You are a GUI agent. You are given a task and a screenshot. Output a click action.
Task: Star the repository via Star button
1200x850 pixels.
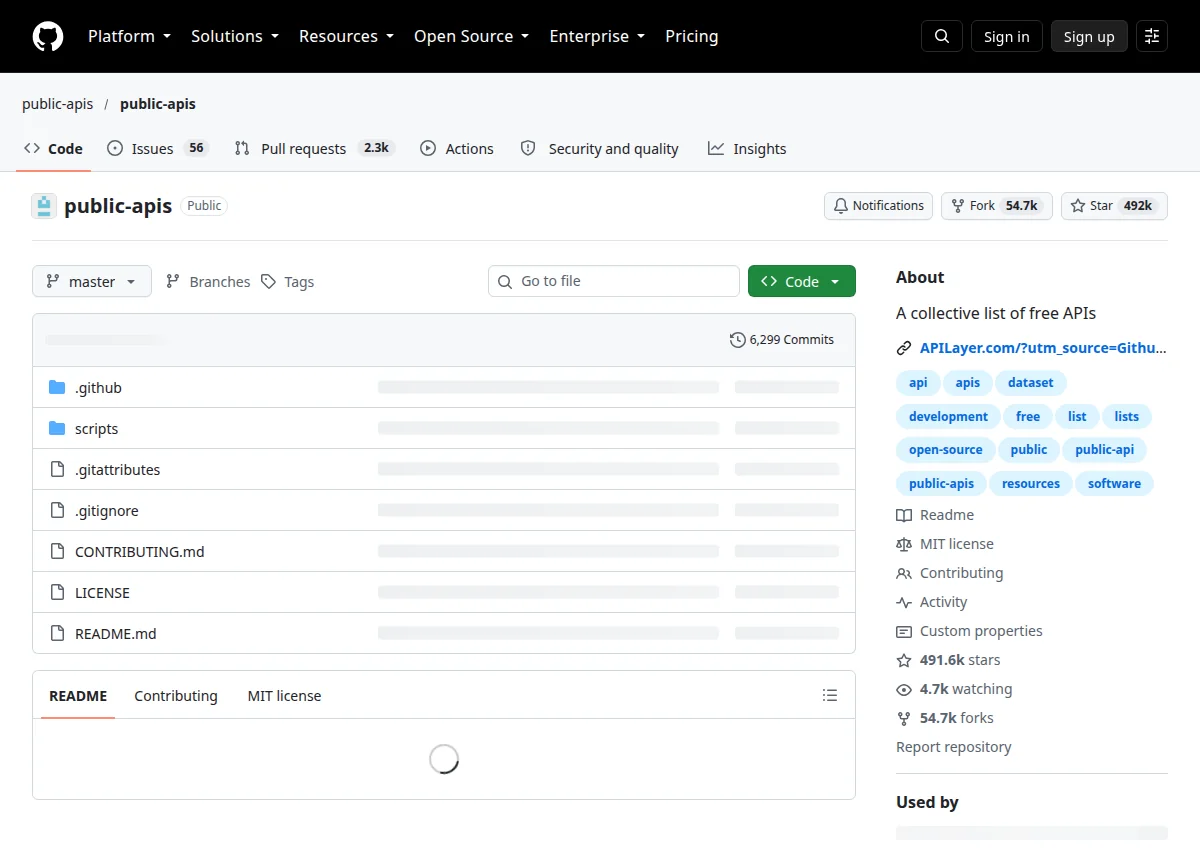[x=1114, y=206]
